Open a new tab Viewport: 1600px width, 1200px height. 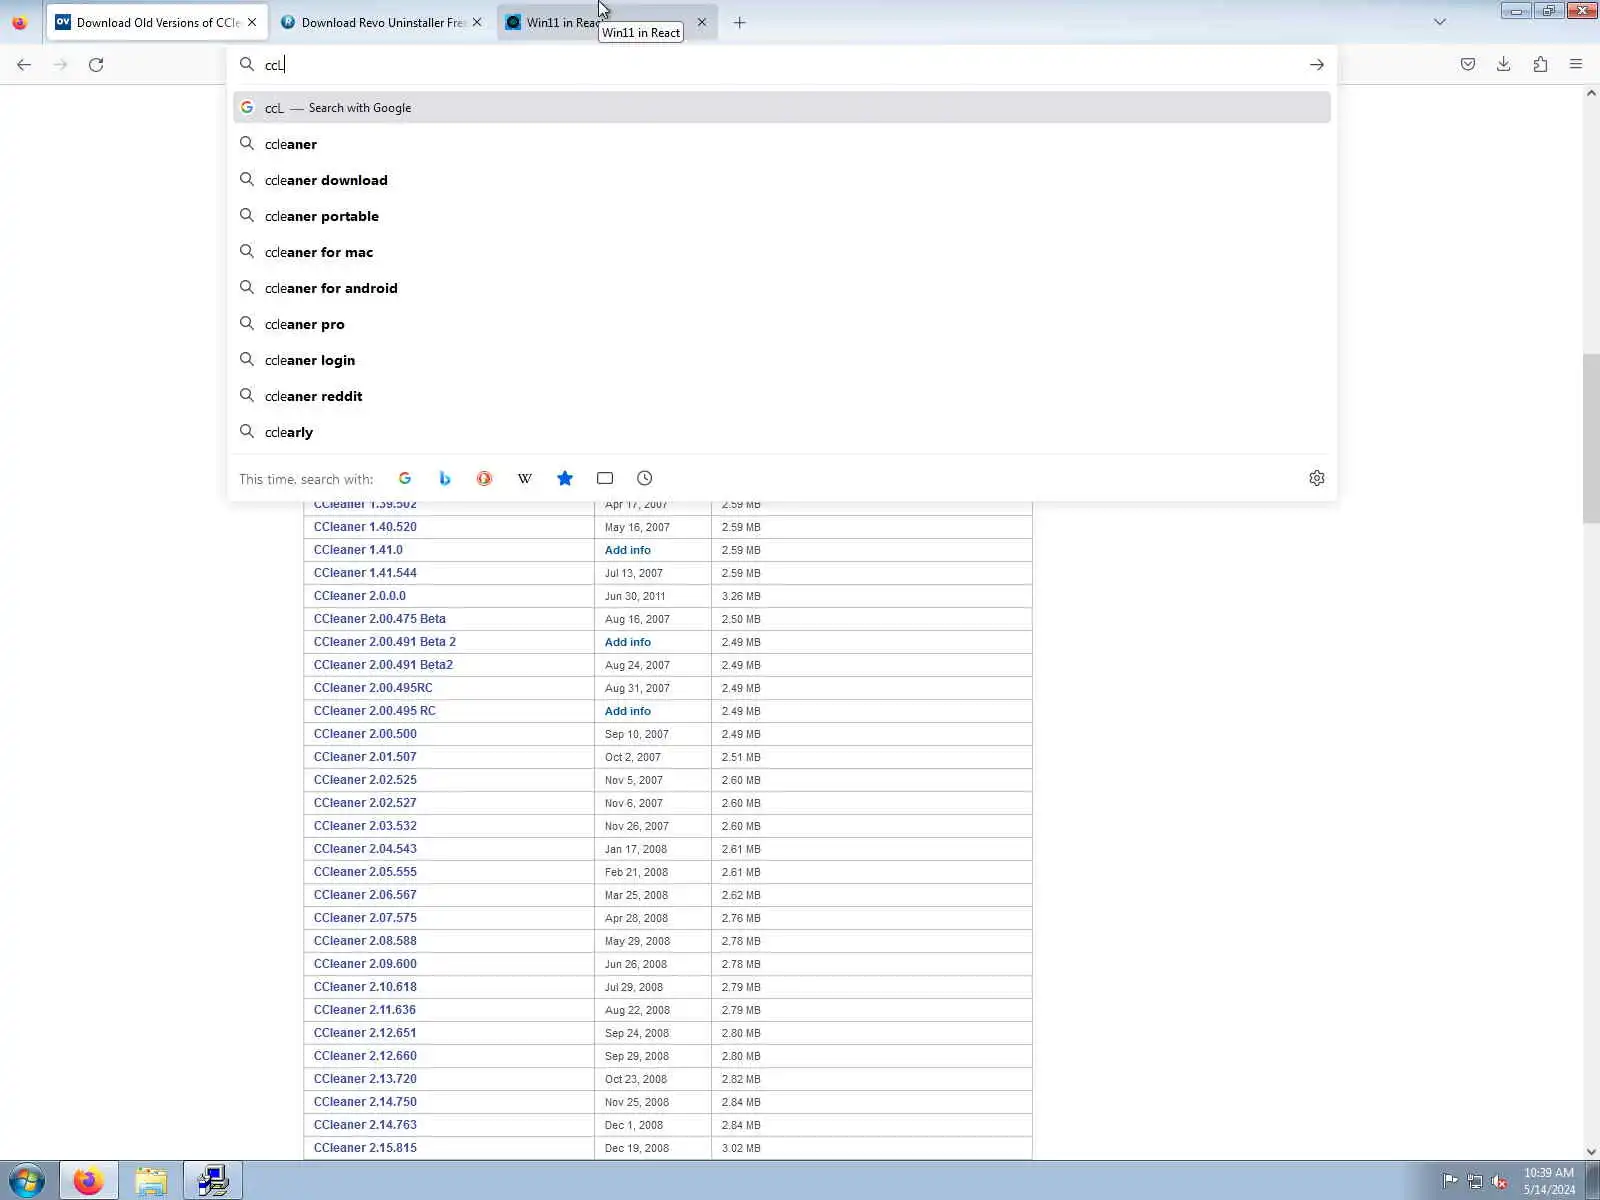(x=740, y=22)
